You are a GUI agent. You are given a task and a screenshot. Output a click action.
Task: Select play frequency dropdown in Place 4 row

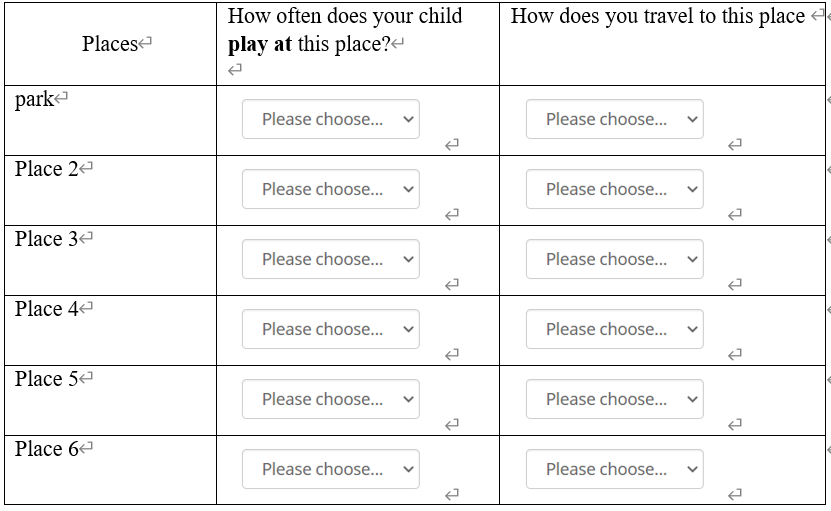(x=330, y=329)
